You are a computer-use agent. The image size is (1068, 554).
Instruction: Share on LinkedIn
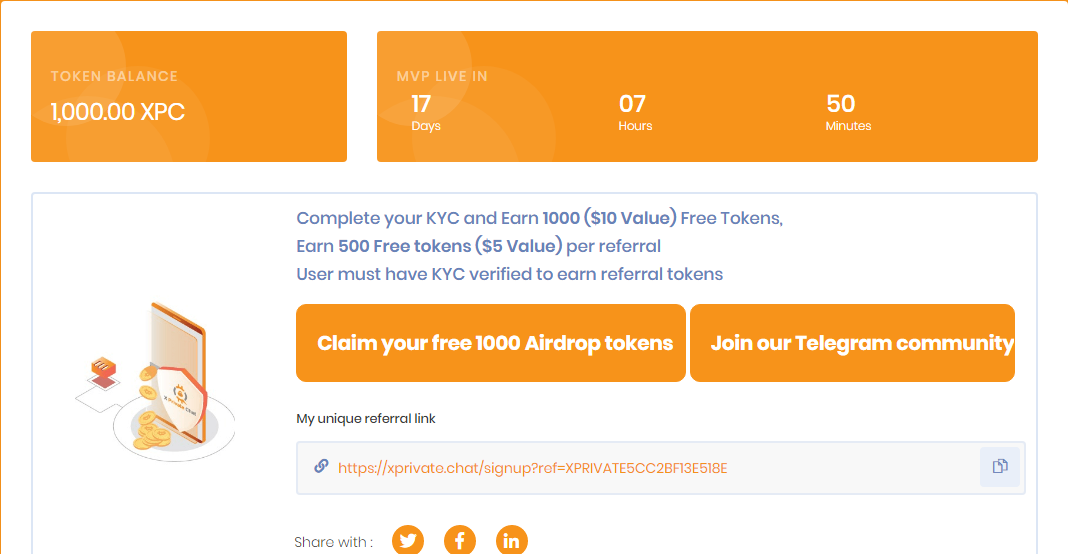pos(512,541)
